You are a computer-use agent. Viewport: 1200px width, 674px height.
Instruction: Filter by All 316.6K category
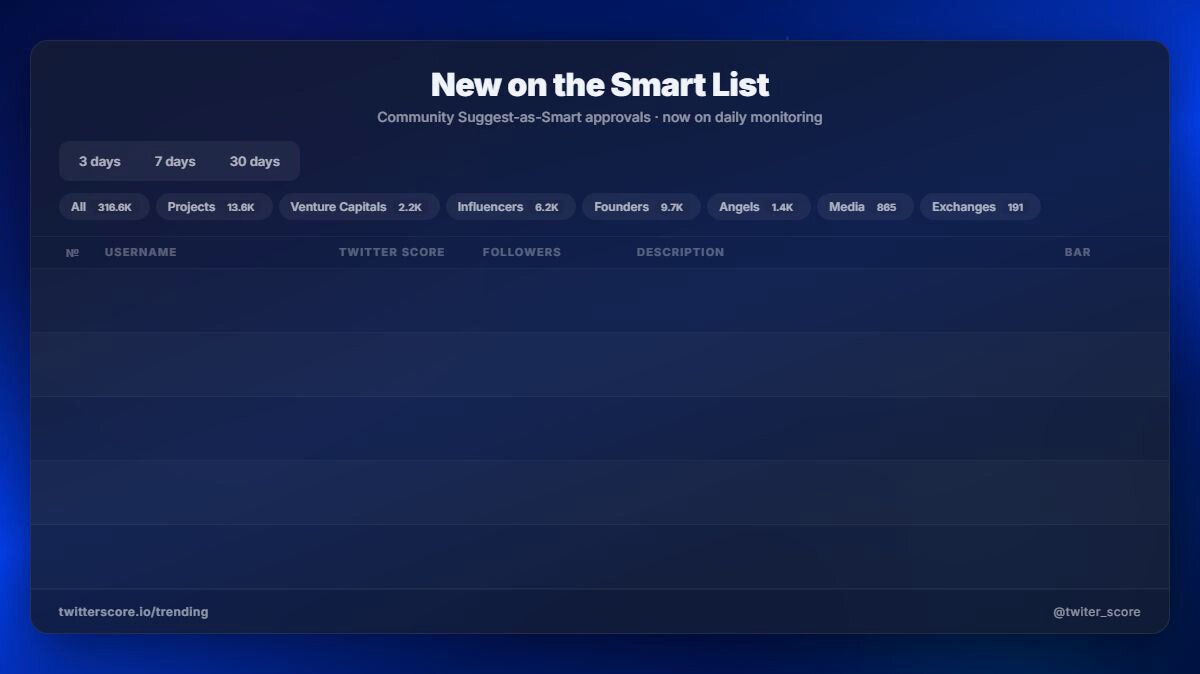pyautogui.click(x=104, y=207)
